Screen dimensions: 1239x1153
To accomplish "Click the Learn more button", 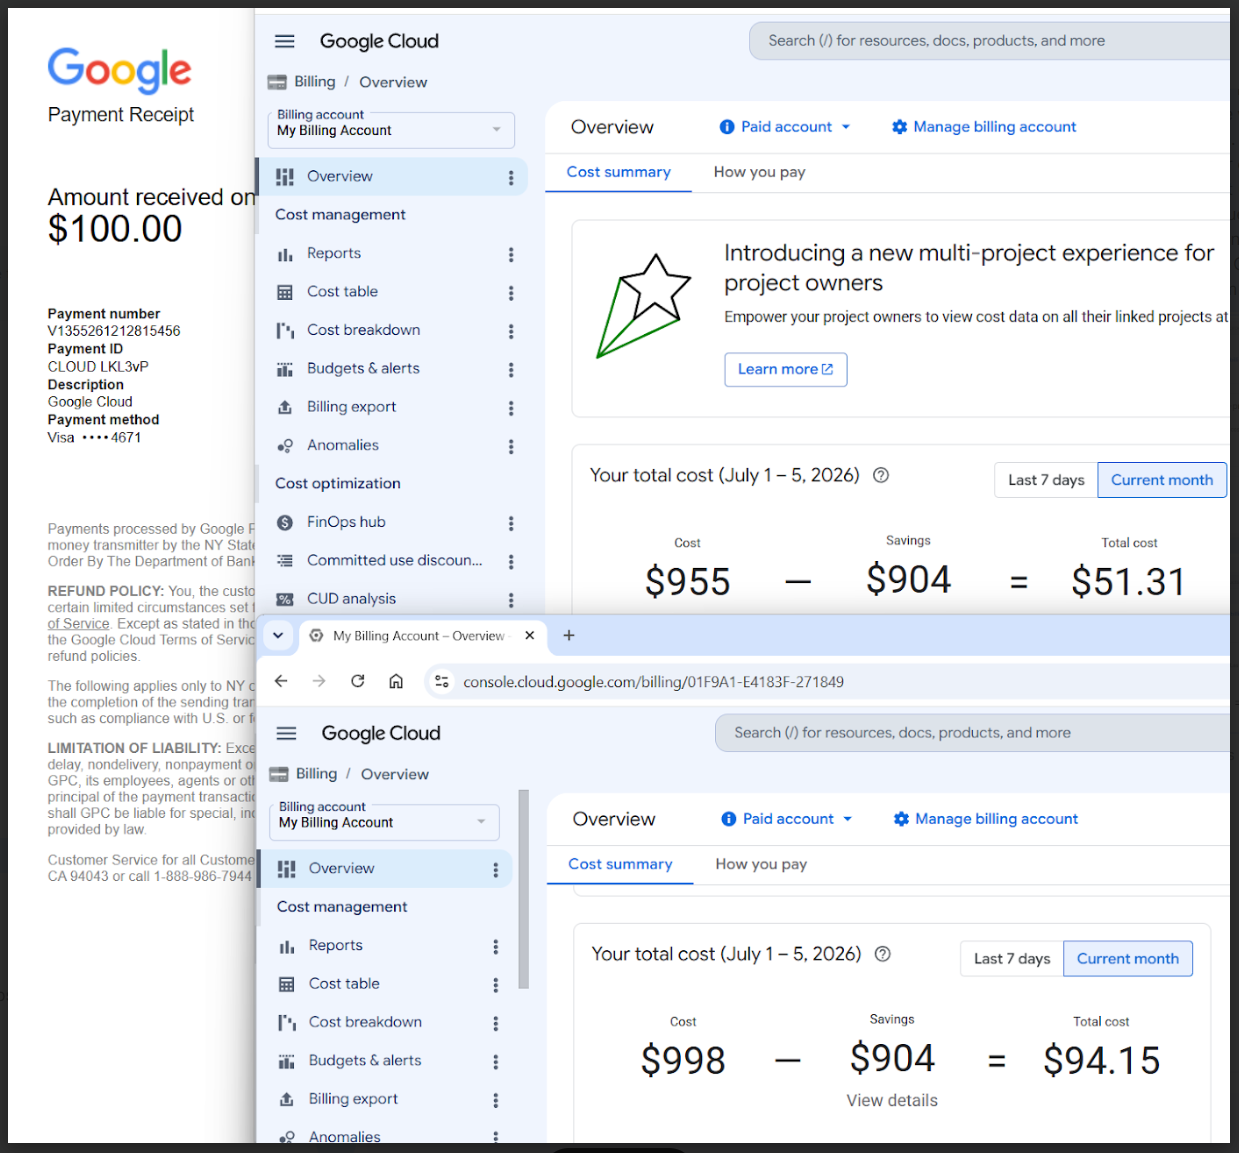I will (x=786, y=369).
